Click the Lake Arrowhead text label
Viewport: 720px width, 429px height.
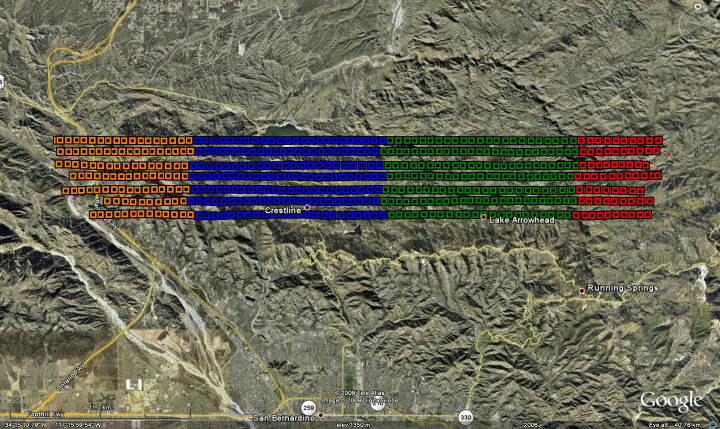click(x=520, y=219)
